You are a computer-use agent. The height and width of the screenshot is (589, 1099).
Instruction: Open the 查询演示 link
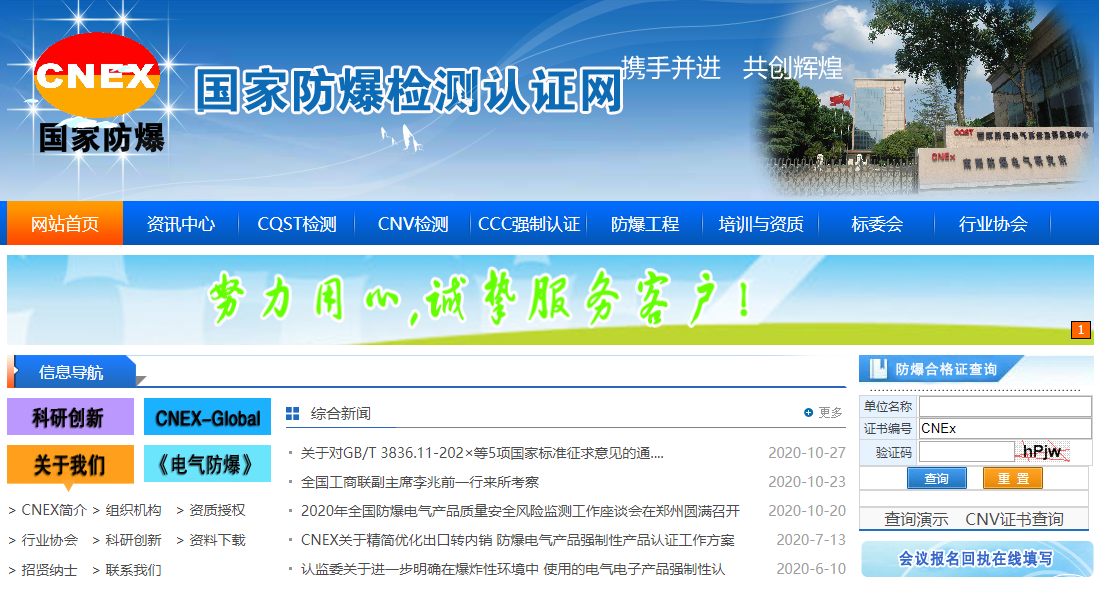pyautogui.click(x=915, y=519)
